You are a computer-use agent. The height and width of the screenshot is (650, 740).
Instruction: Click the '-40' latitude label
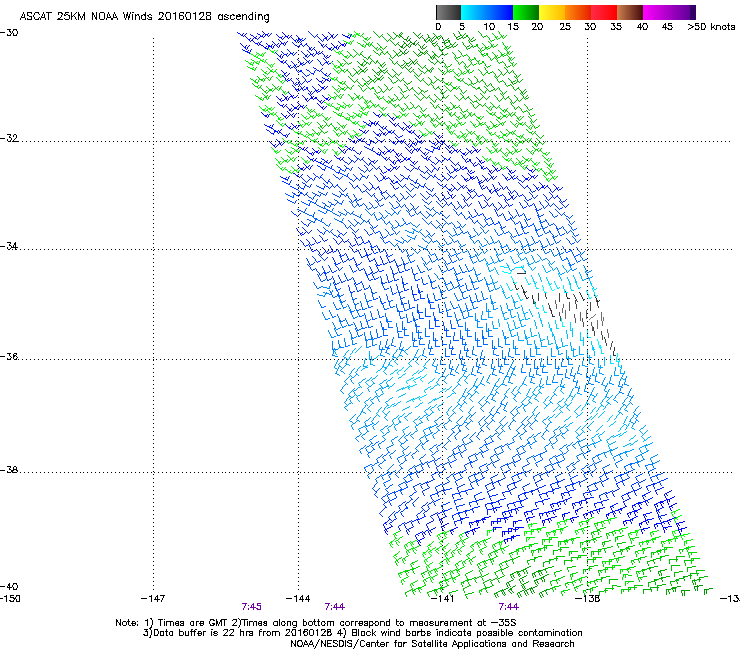(9, 586)
